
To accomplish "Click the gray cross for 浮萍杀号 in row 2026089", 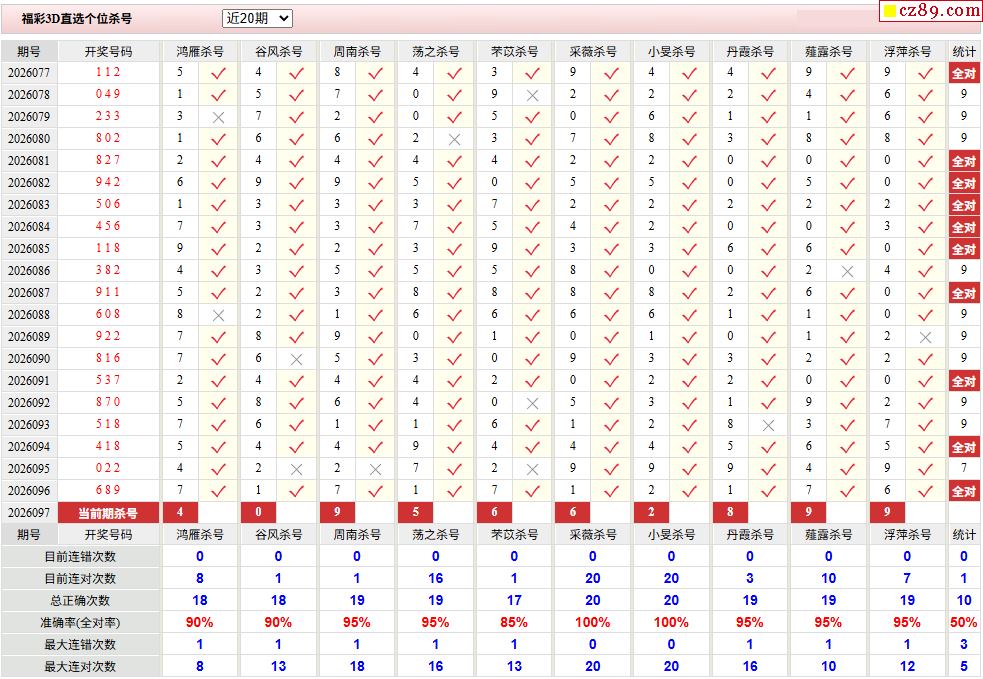I will (x=925, y=337).
